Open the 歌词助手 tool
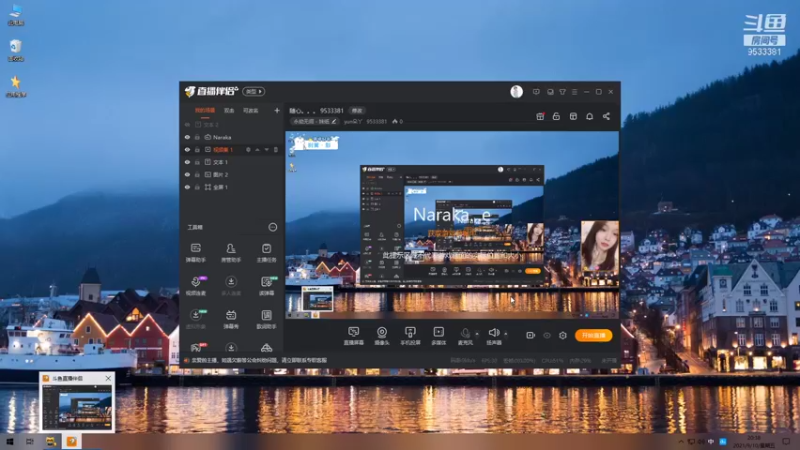This screenshot has width=800, height=450. 266,319
